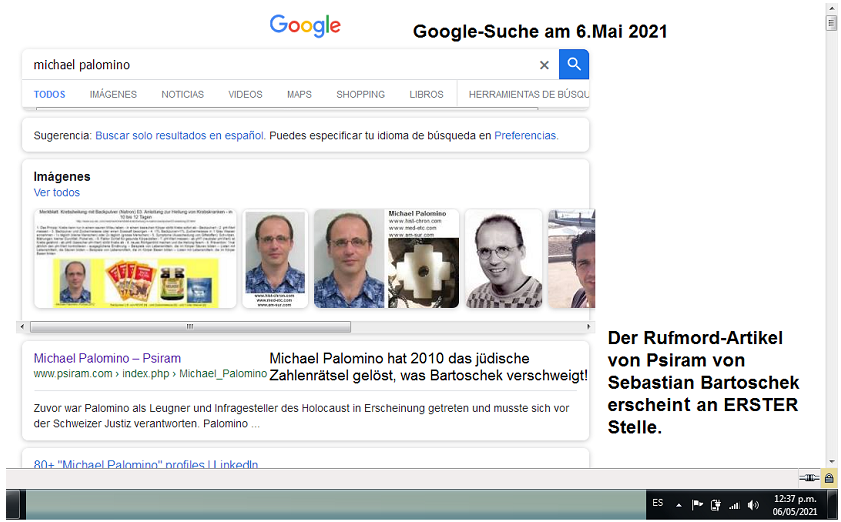Open the 'Michael Palomino – Psiram' result
The height and width of the screenshot is (522, 841).
[x=107, y=357]
